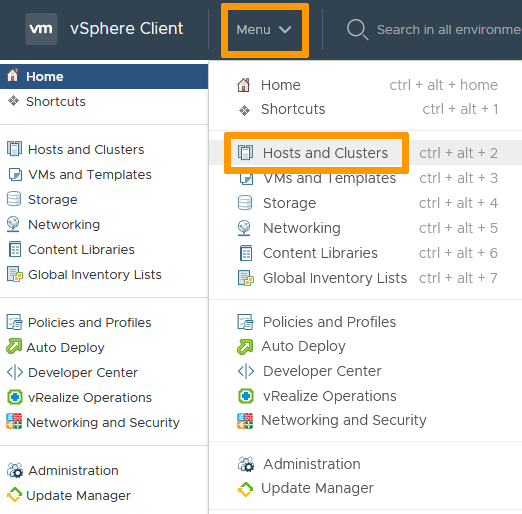Click Networking globe icon in left sidebar
Image resolution: width=522 pixels, height=514 pixels.
tap(13, 224)
